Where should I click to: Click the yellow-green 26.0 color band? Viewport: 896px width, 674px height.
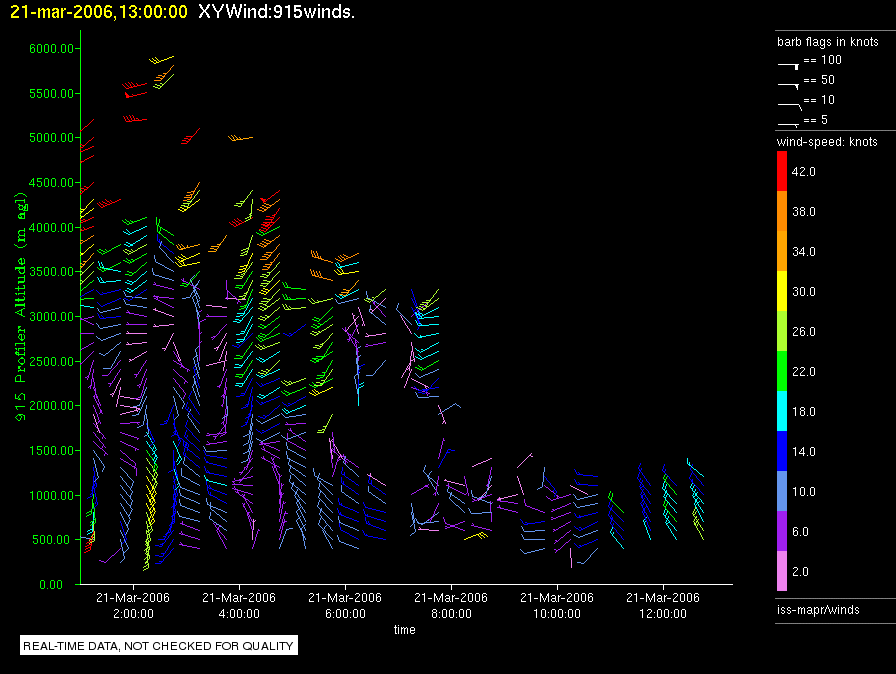click(x=782, y=331)
